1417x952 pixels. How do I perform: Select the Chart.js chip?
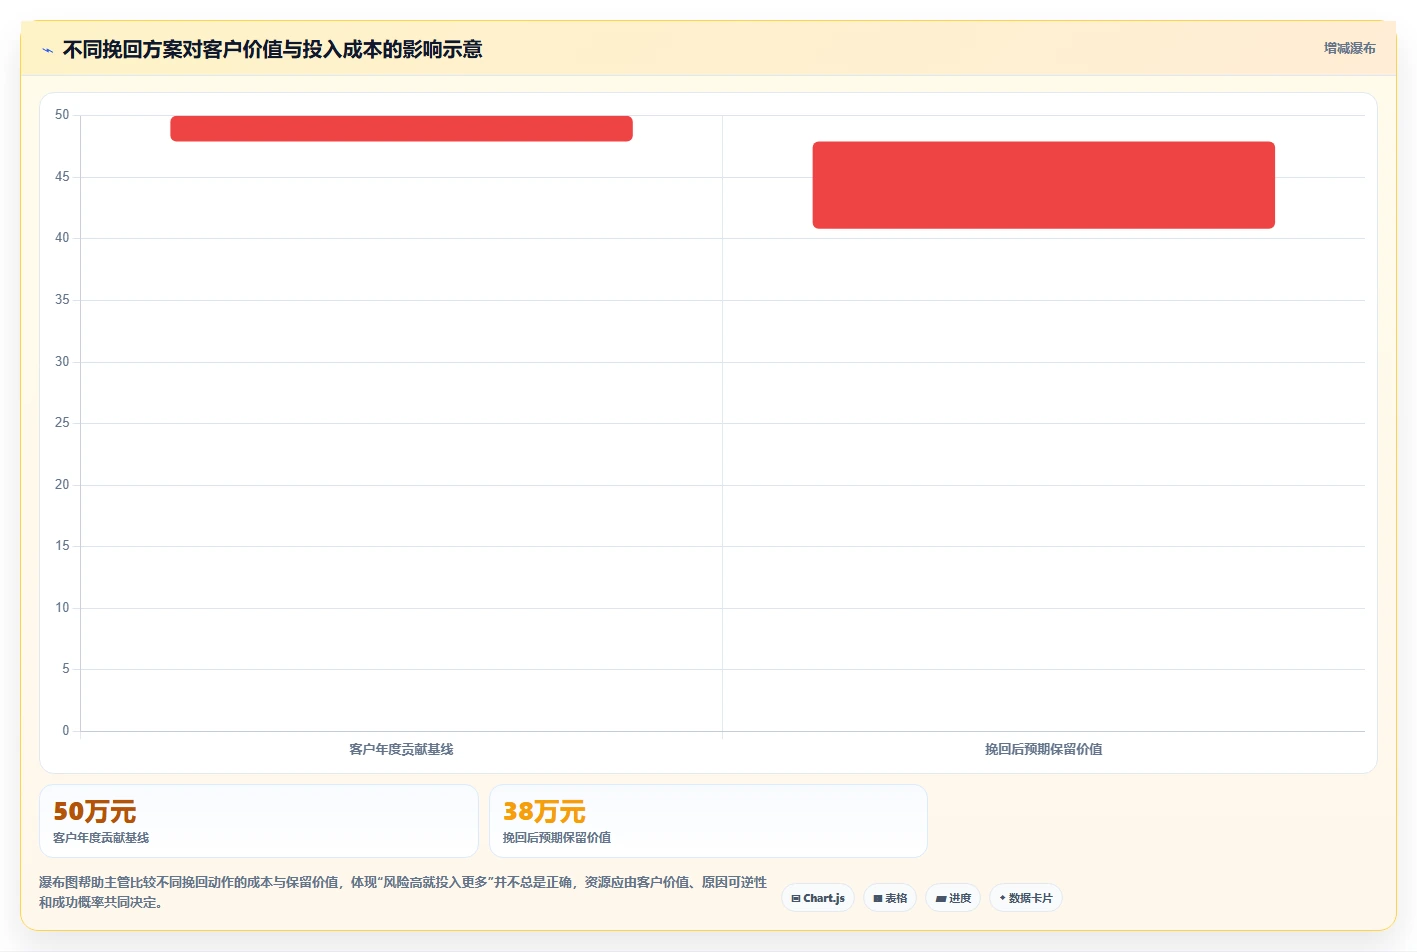[818, 898]
